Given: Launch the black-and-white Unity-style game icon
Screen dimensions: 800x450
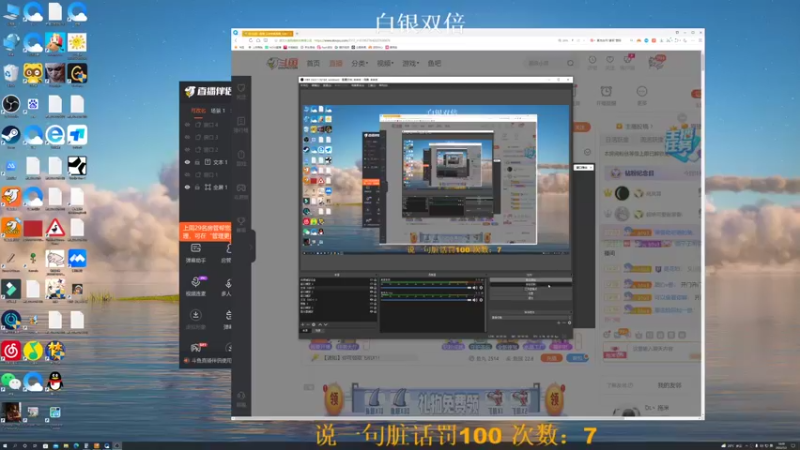Looking at the screenshot, I should [77, 166].
